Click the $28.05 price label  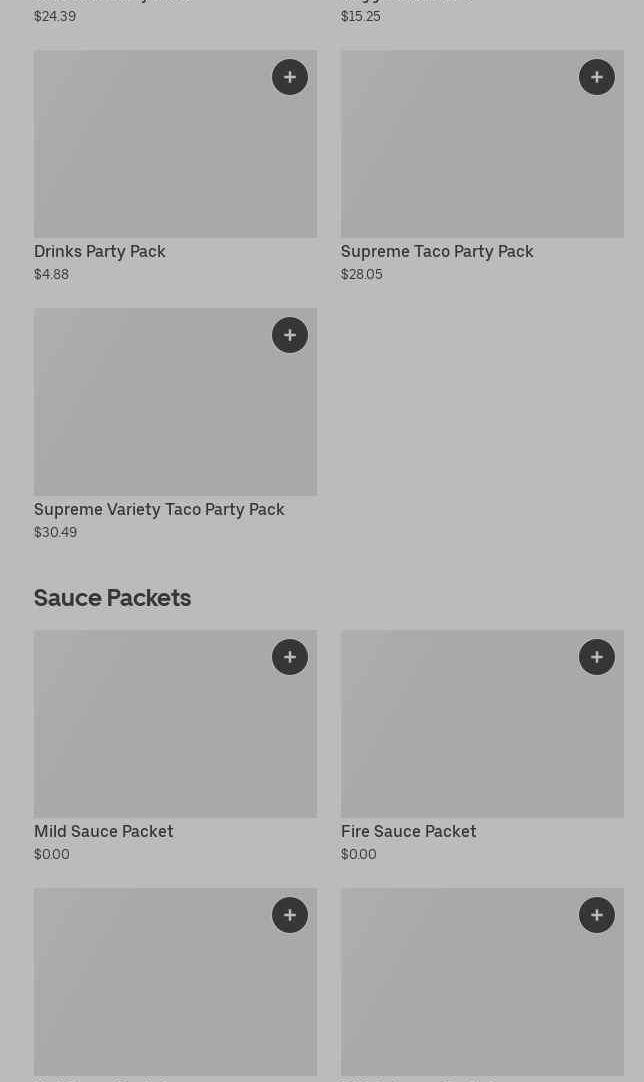pyautogui.click(x=362, y=275)
